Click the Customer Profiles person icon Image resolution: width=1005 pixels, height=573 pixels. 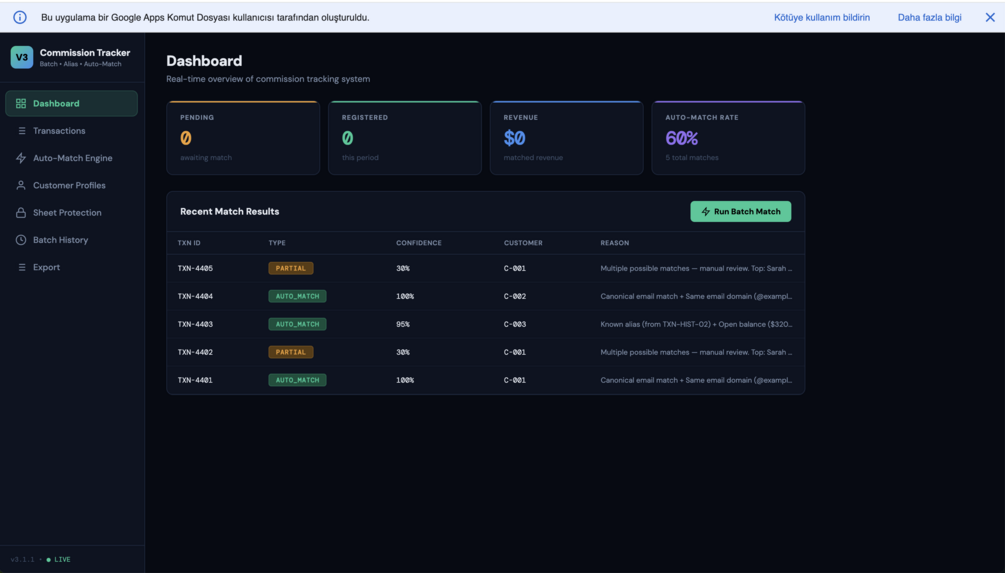(21, 185)
